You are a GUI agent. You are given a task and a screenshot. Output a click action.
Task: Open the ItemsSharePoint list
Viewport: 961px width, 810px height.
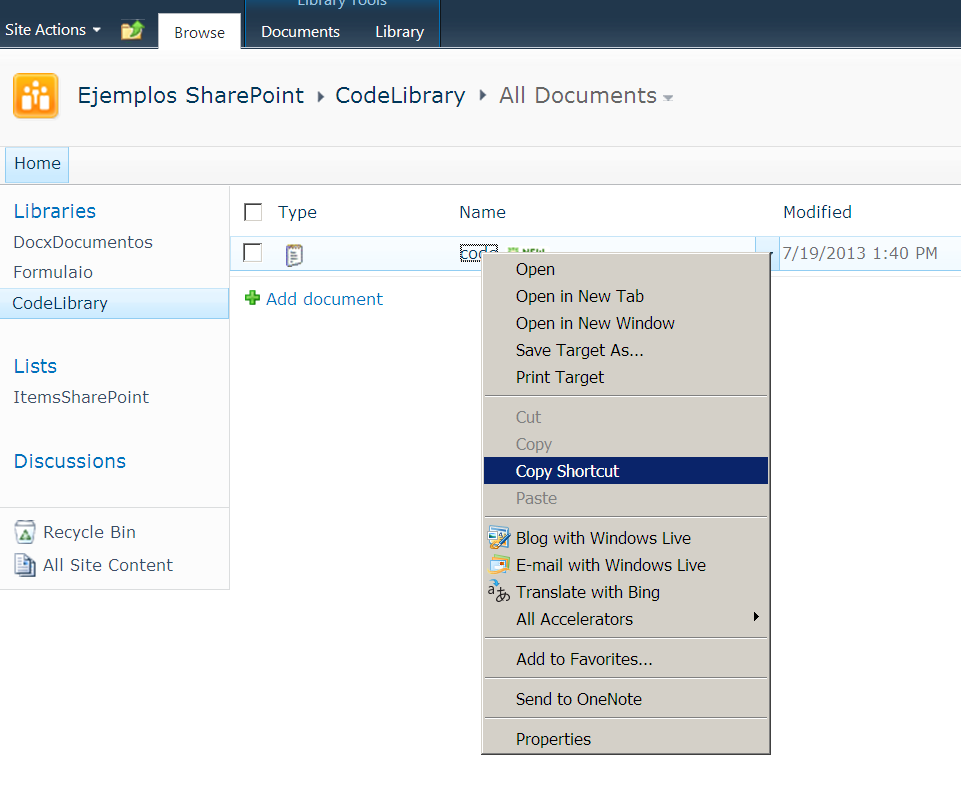81,397
